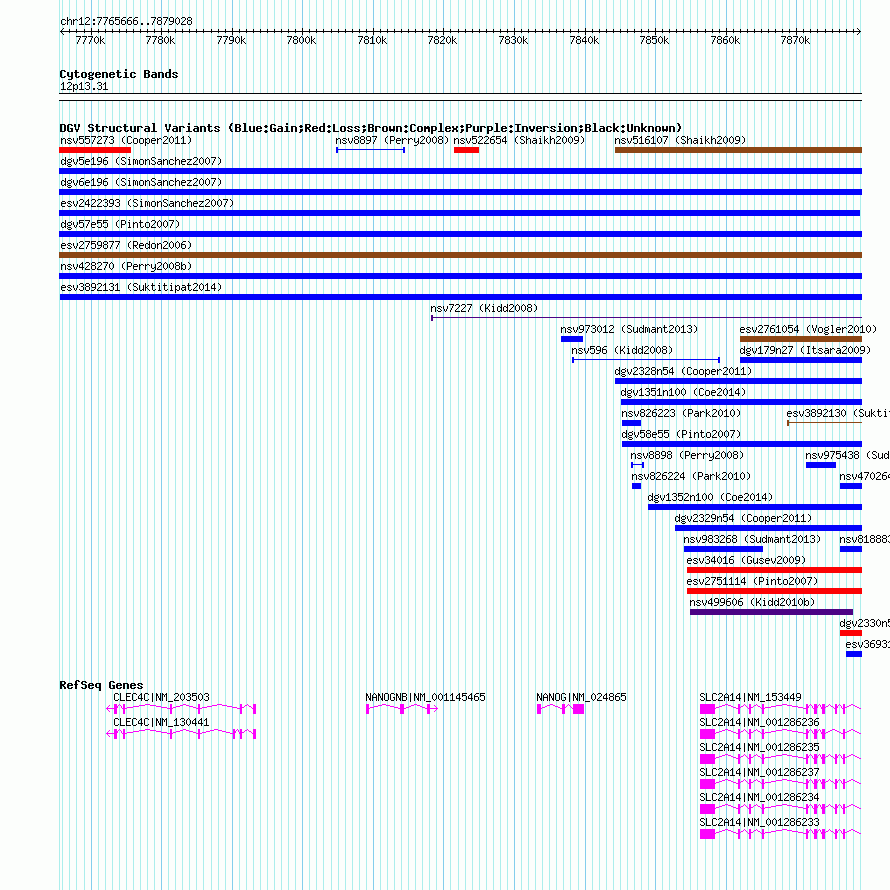The width and height of the screenshot is (890, 890).
Task: Select the NANOG gene model glyph
Action: 560,708
